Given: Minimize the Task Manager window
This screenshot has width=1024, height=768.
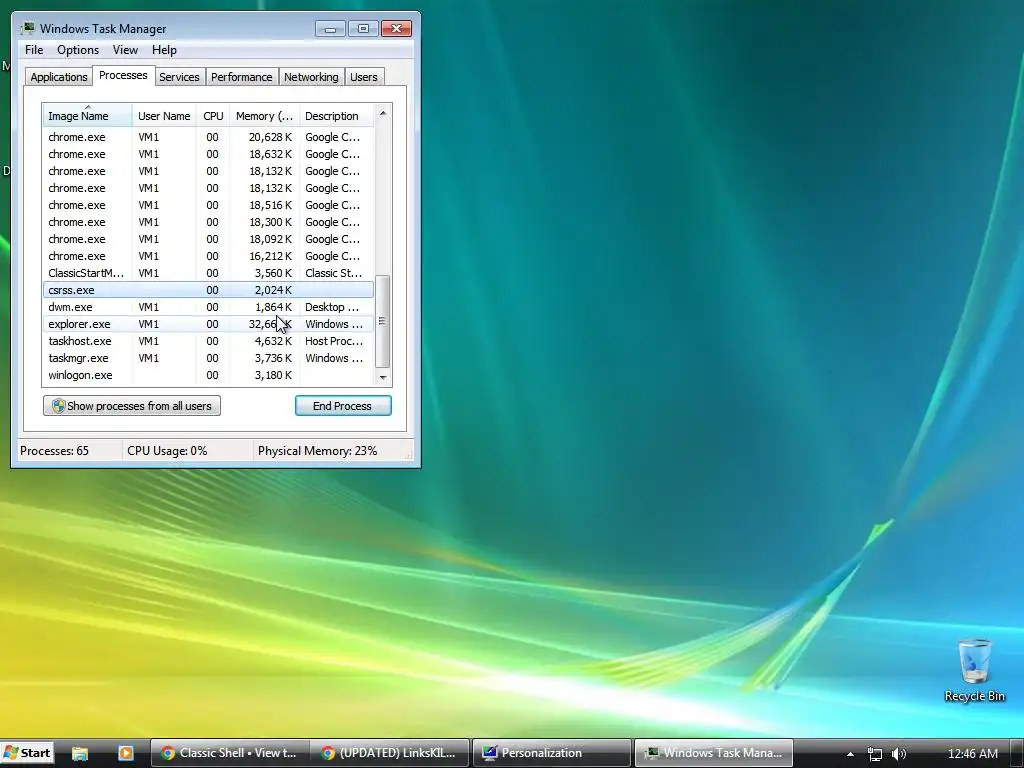Looking at the screenshot, I should (330, 29).
